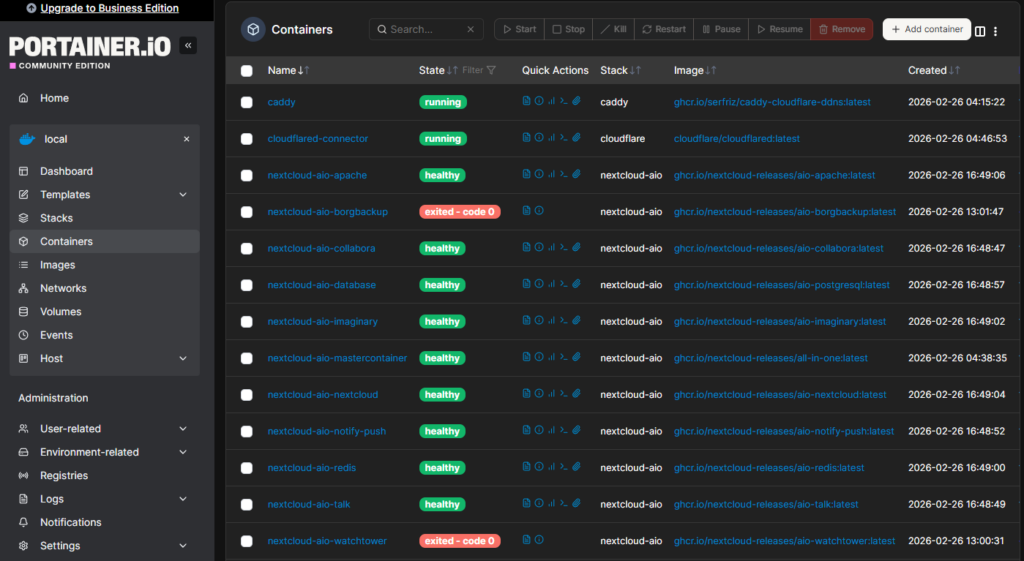The image size is (1024, 561).
Task: Select the caddy container checkbox
Action: pos(247,102)
